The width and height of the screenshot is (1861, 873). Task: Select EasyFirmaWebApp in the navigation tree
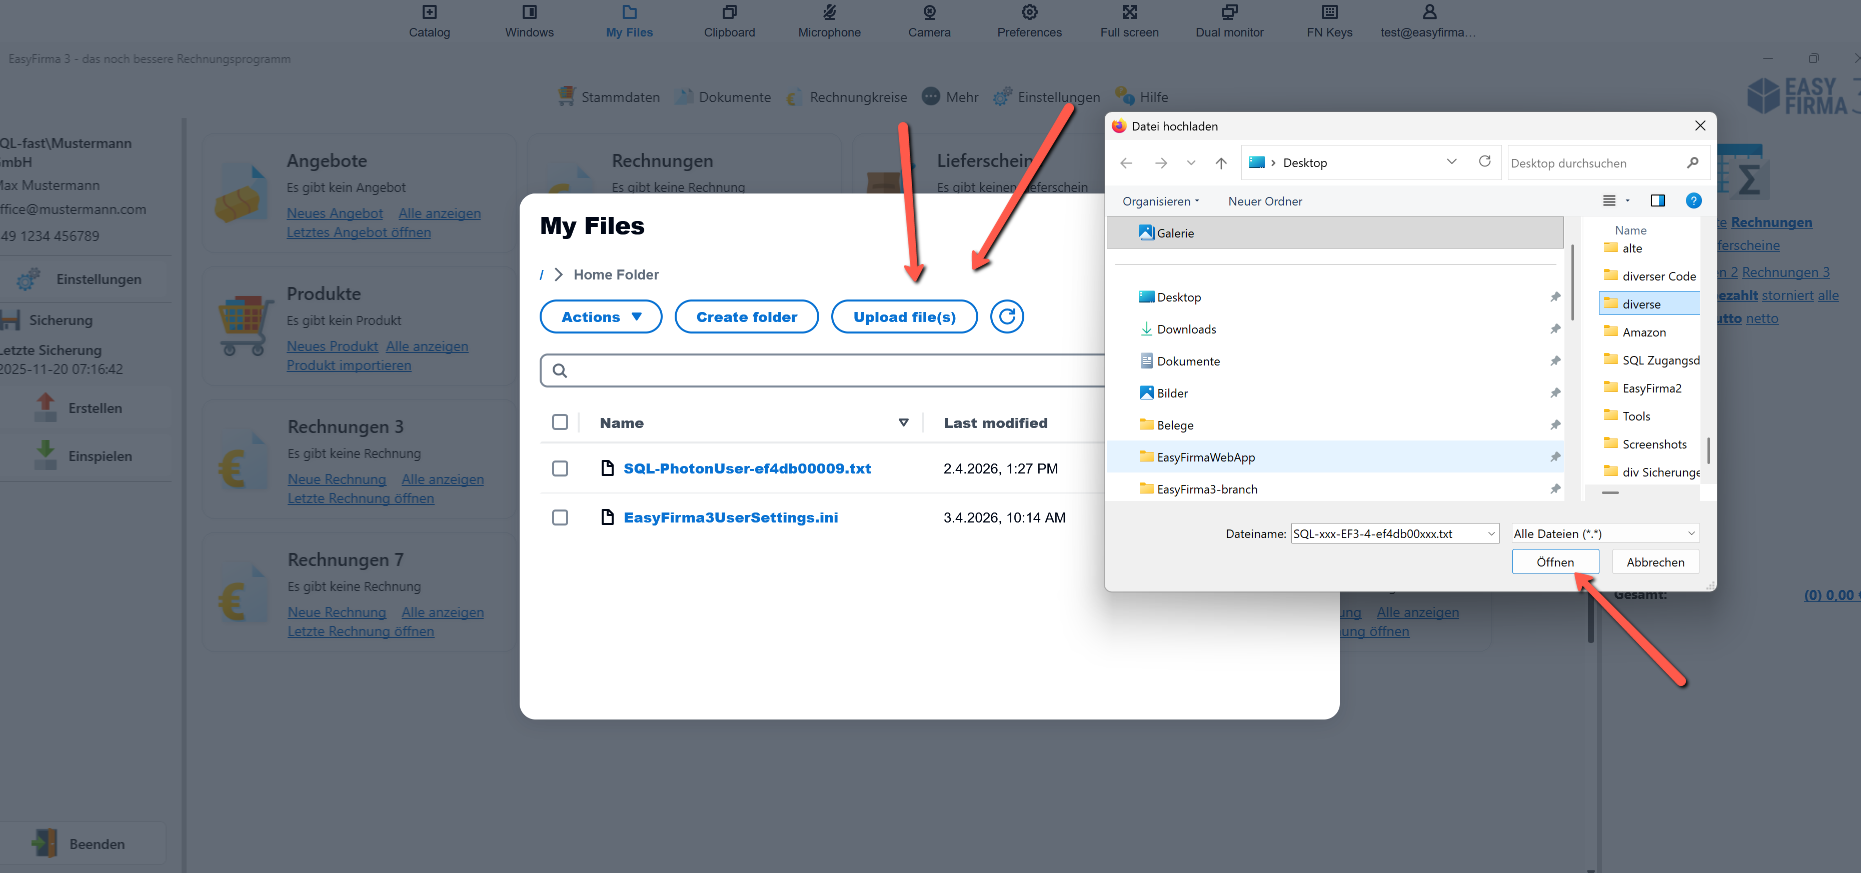pos(1205,457)
